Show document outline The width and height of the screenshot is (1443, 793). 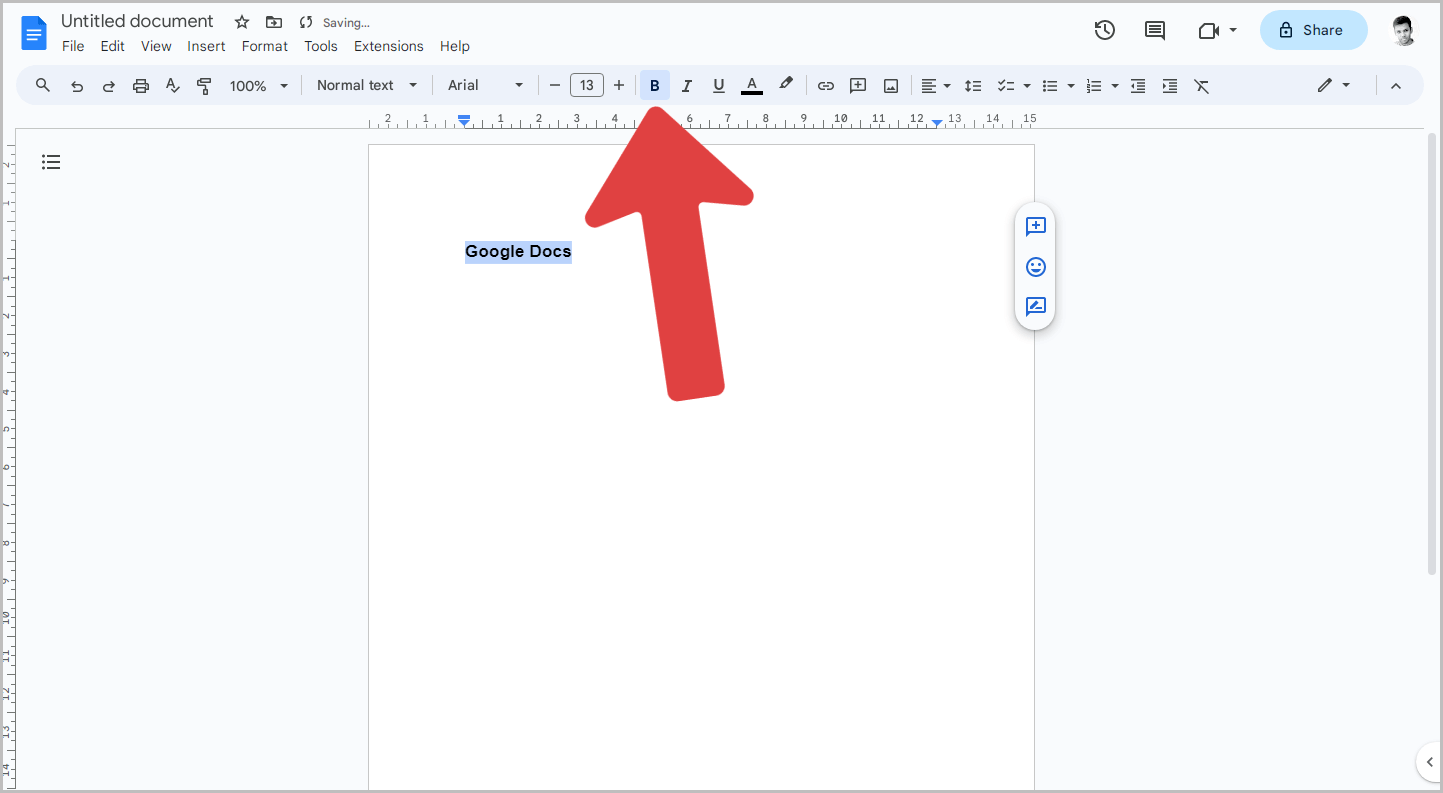(51, 162)
